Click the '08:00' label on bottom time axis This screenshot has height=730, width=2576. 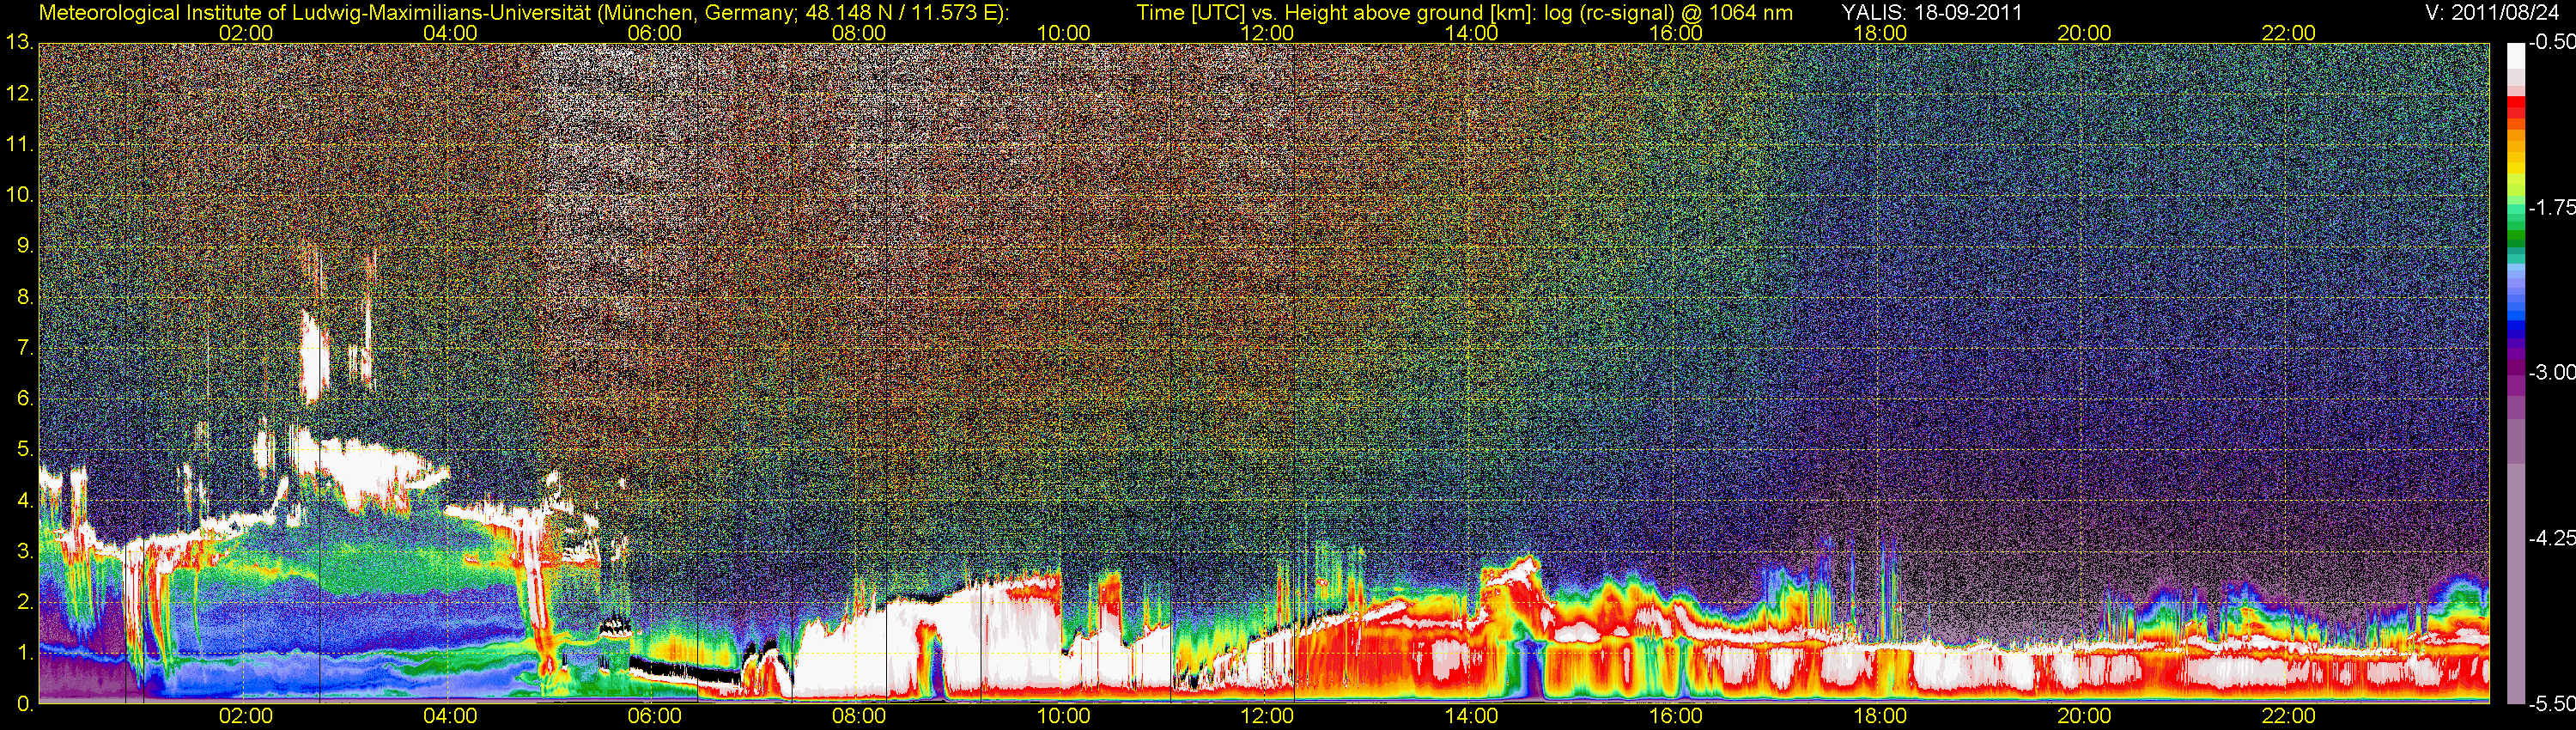click(859, 716)
